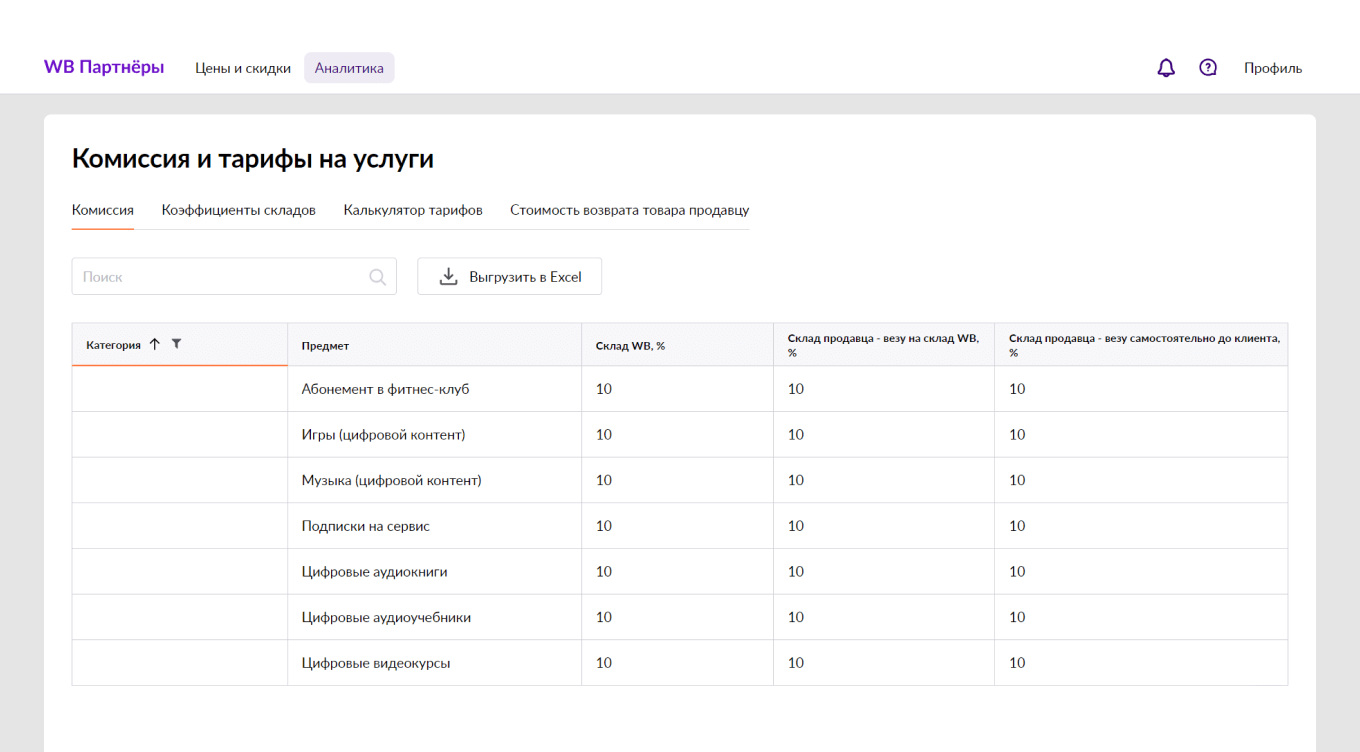Viewport: 1360px width, 752px height.
Task: Open the Калькулятор тарифов tab
Action: [x=412, y=210]
